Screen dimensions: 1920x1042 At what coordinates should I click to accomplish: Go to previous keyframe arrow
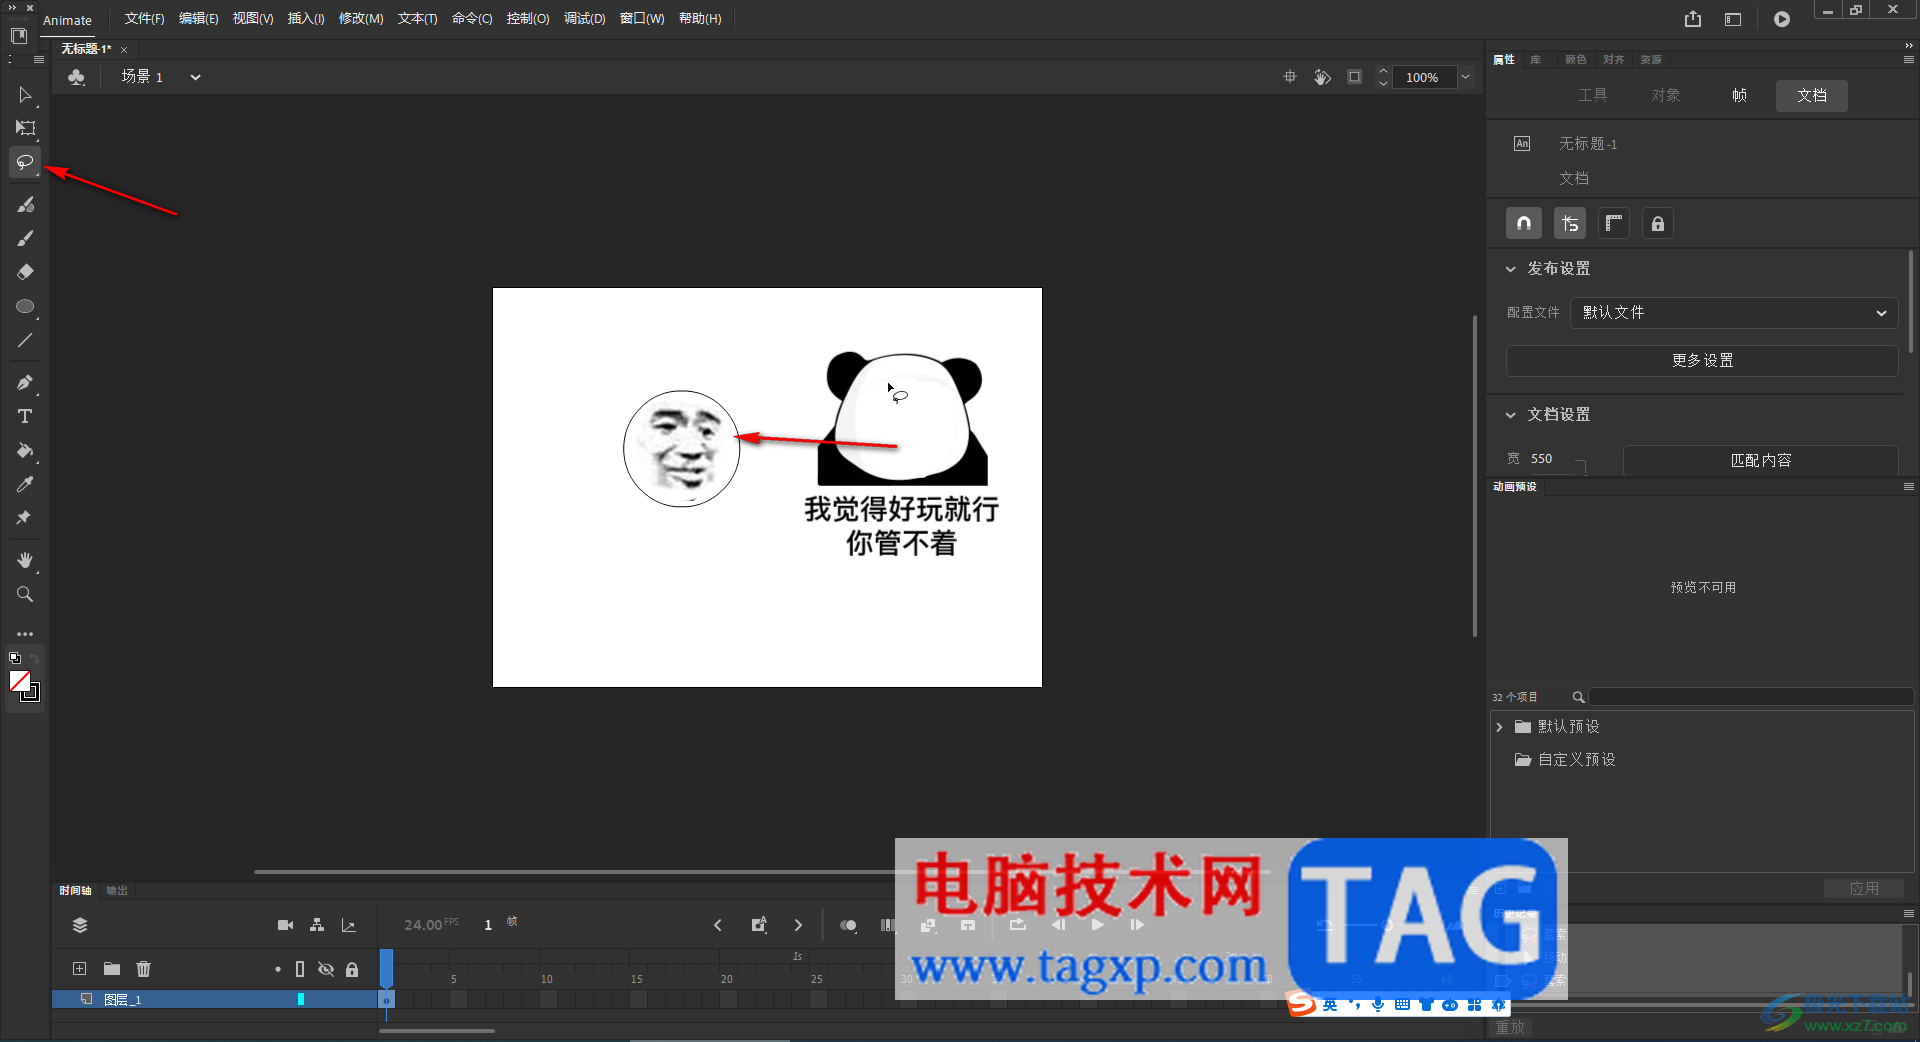717,925
